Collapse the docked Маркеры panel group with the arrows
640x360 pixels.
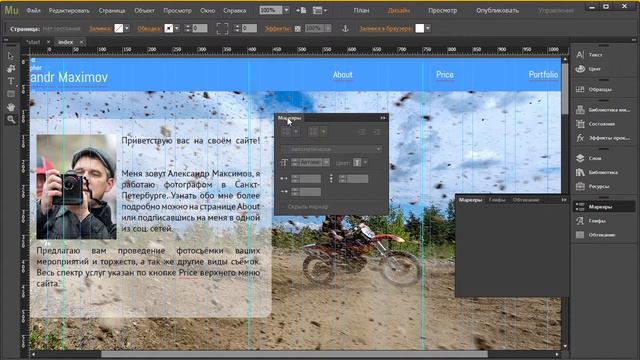coord(564,200)
